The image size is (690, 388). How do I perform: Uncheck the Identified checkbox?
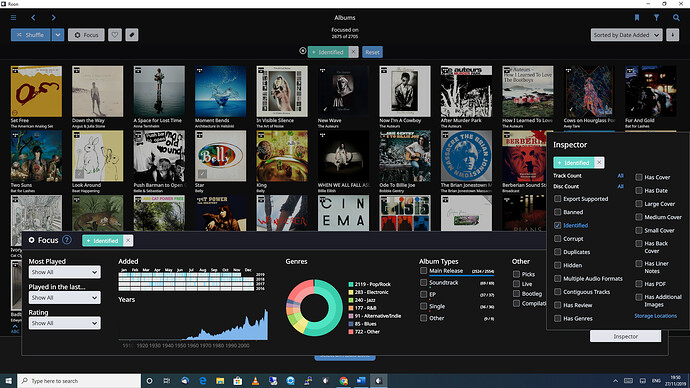[x=558, y=225]
